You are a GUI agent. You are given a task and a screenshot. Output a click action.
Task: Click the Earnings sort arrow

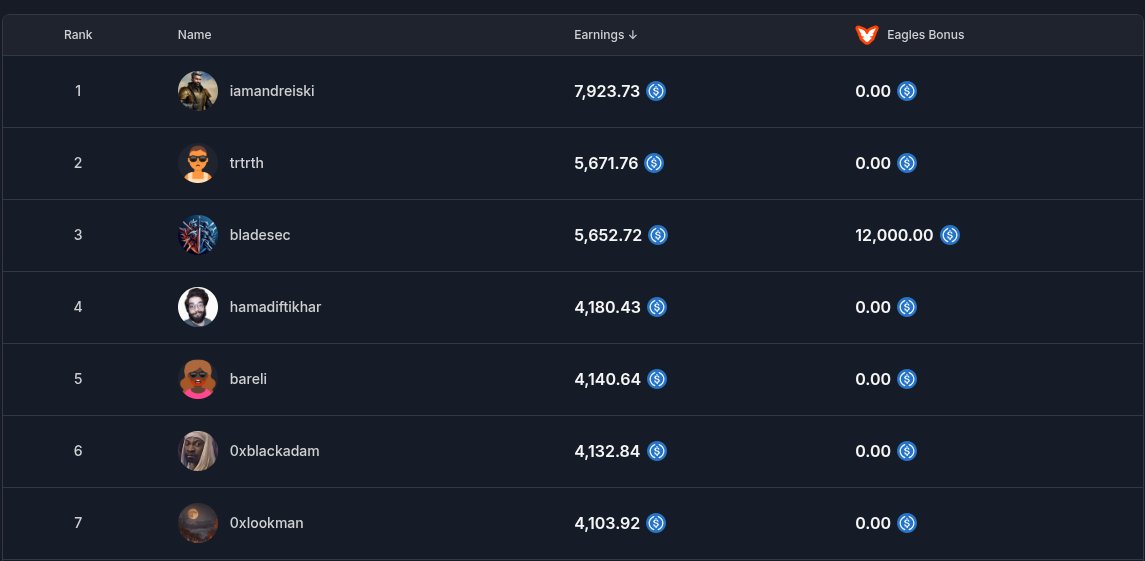[633, 34]
